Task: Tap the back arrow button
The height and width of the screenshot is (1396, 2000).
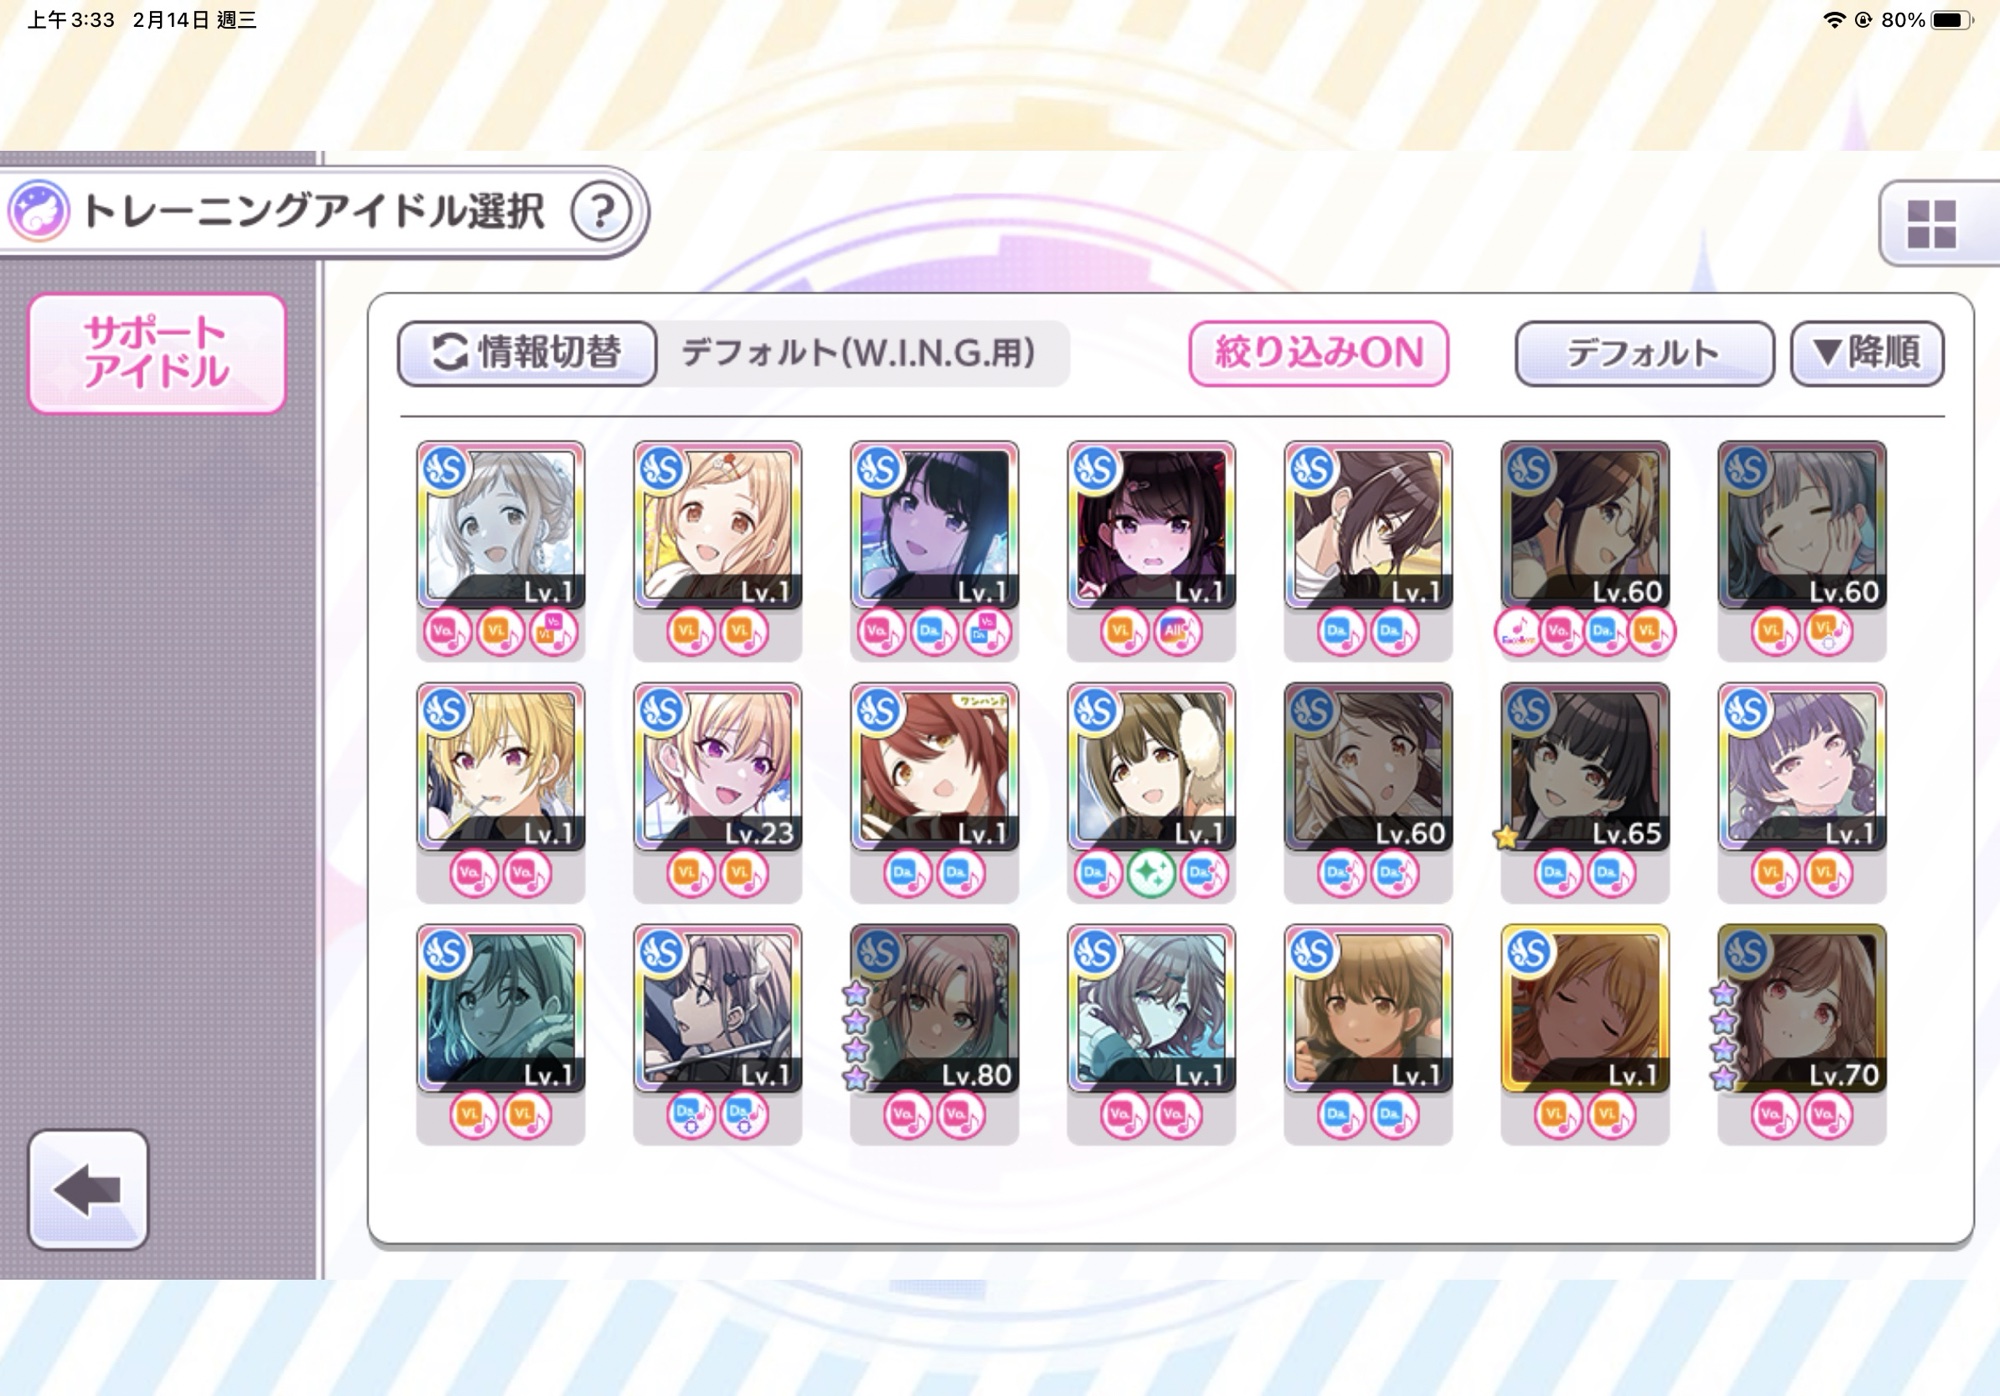Action: (88, 1189)
